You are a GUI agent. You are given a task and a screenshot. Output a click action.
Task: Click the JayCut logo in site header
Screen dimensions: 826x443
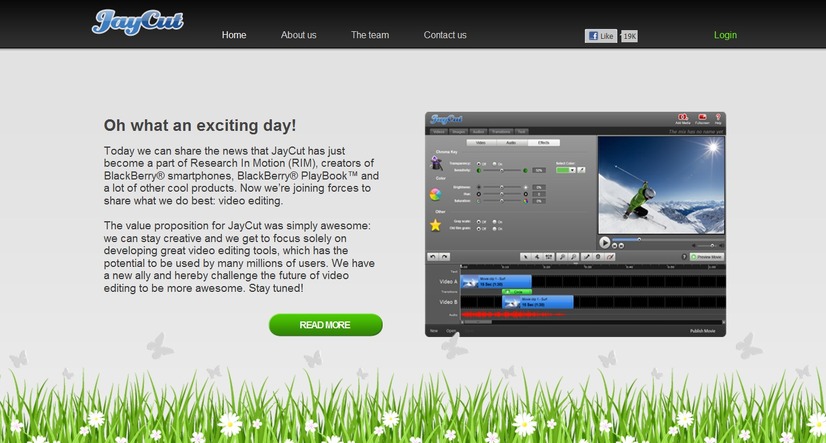[x=137, y=22]
